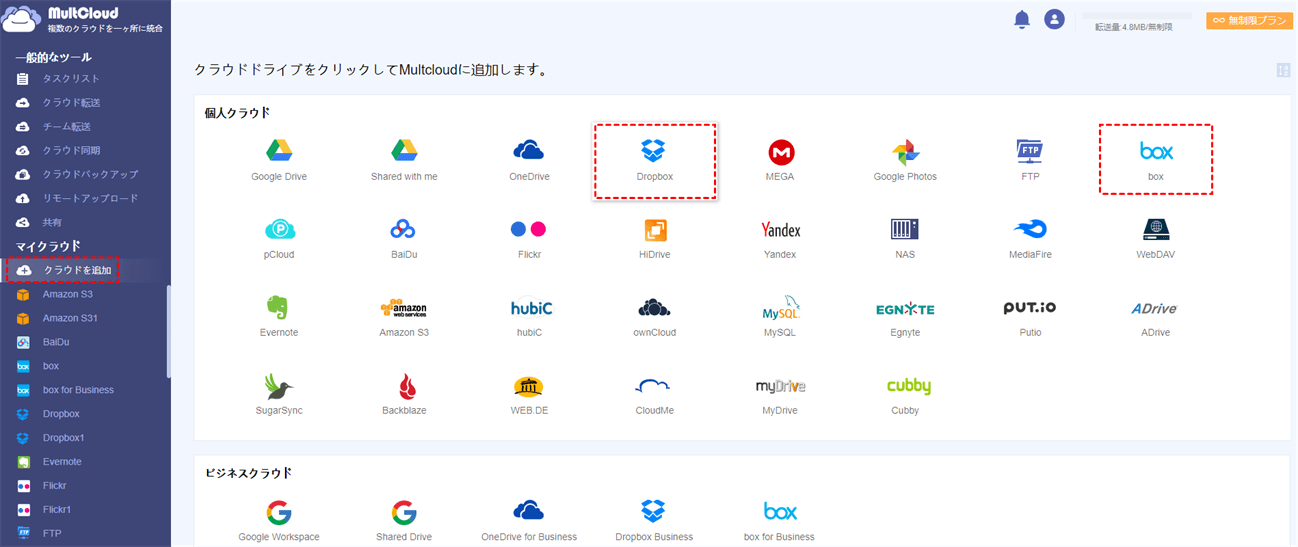Viewport: 1298px width, 547px height.
Task: Click the sidebar scrollbar
Action: [168, 331]
